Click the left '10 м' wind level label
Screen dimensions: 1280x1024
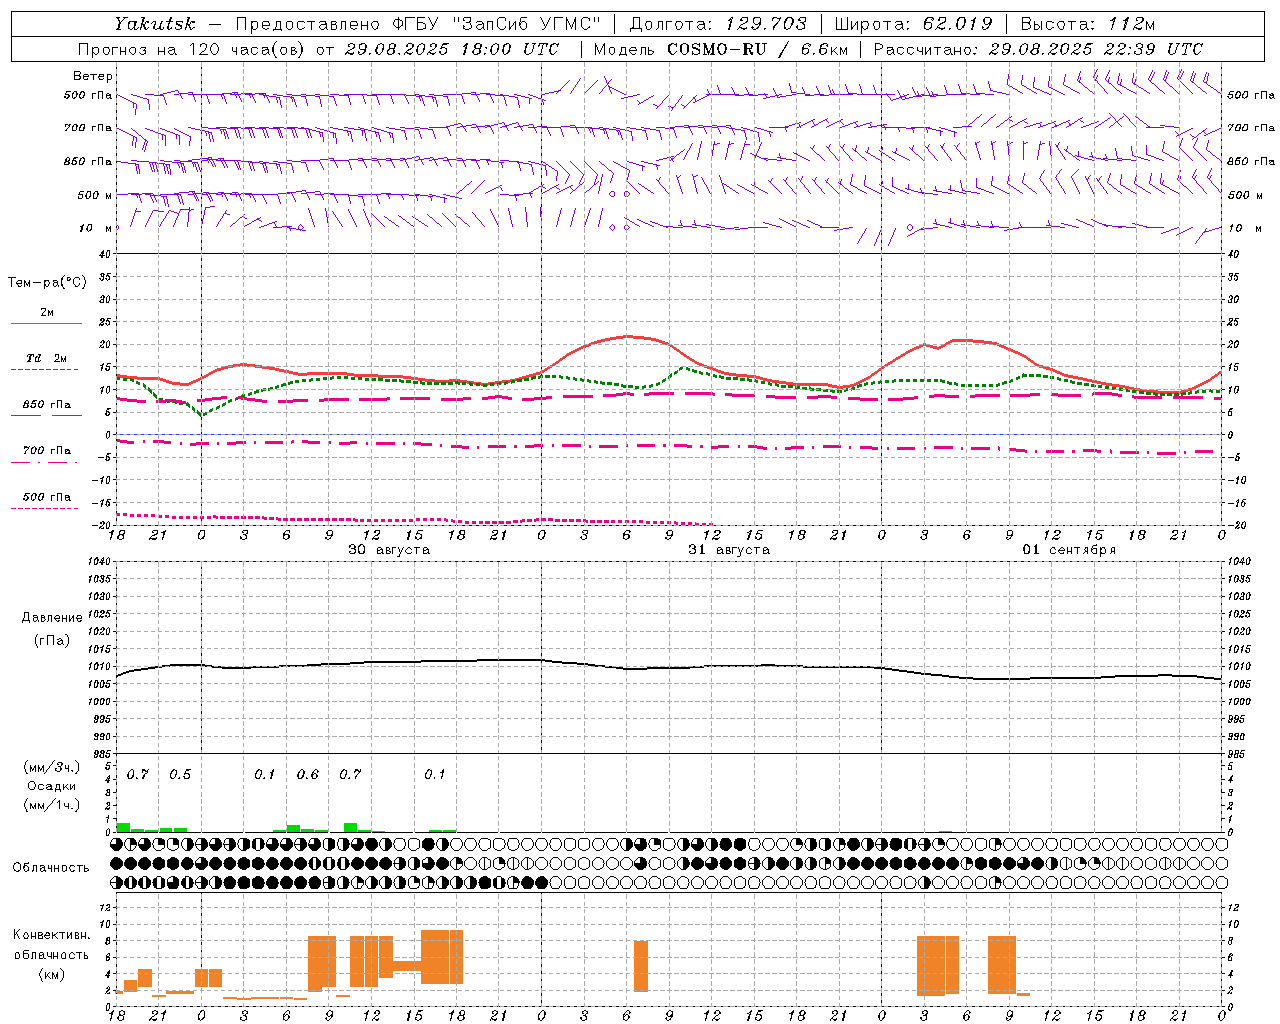[x=96, y=228]
